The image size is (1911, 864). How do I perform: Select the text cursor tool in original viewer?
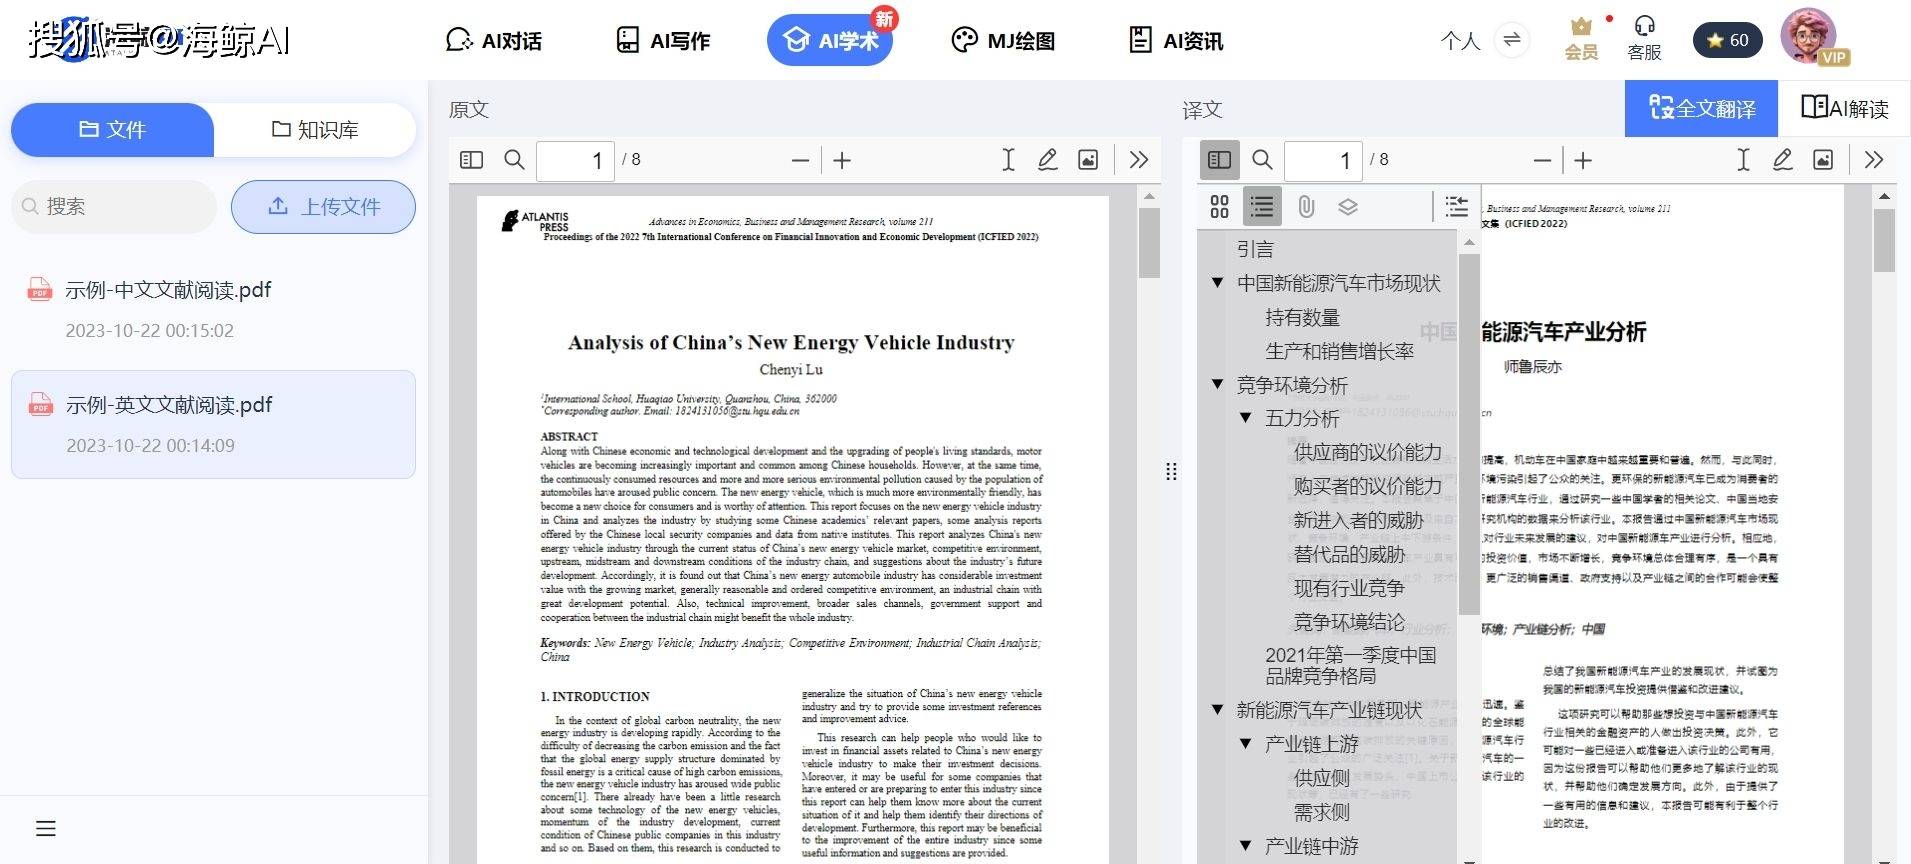(1008, 160)
